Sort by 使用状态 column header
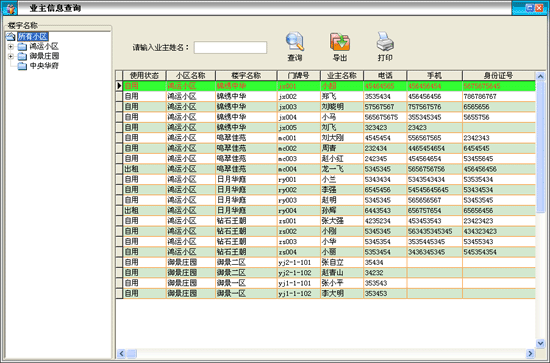Image resolution: width=550 pixels, height=363 pixels. pyautogui.click(x=144, y=75)
